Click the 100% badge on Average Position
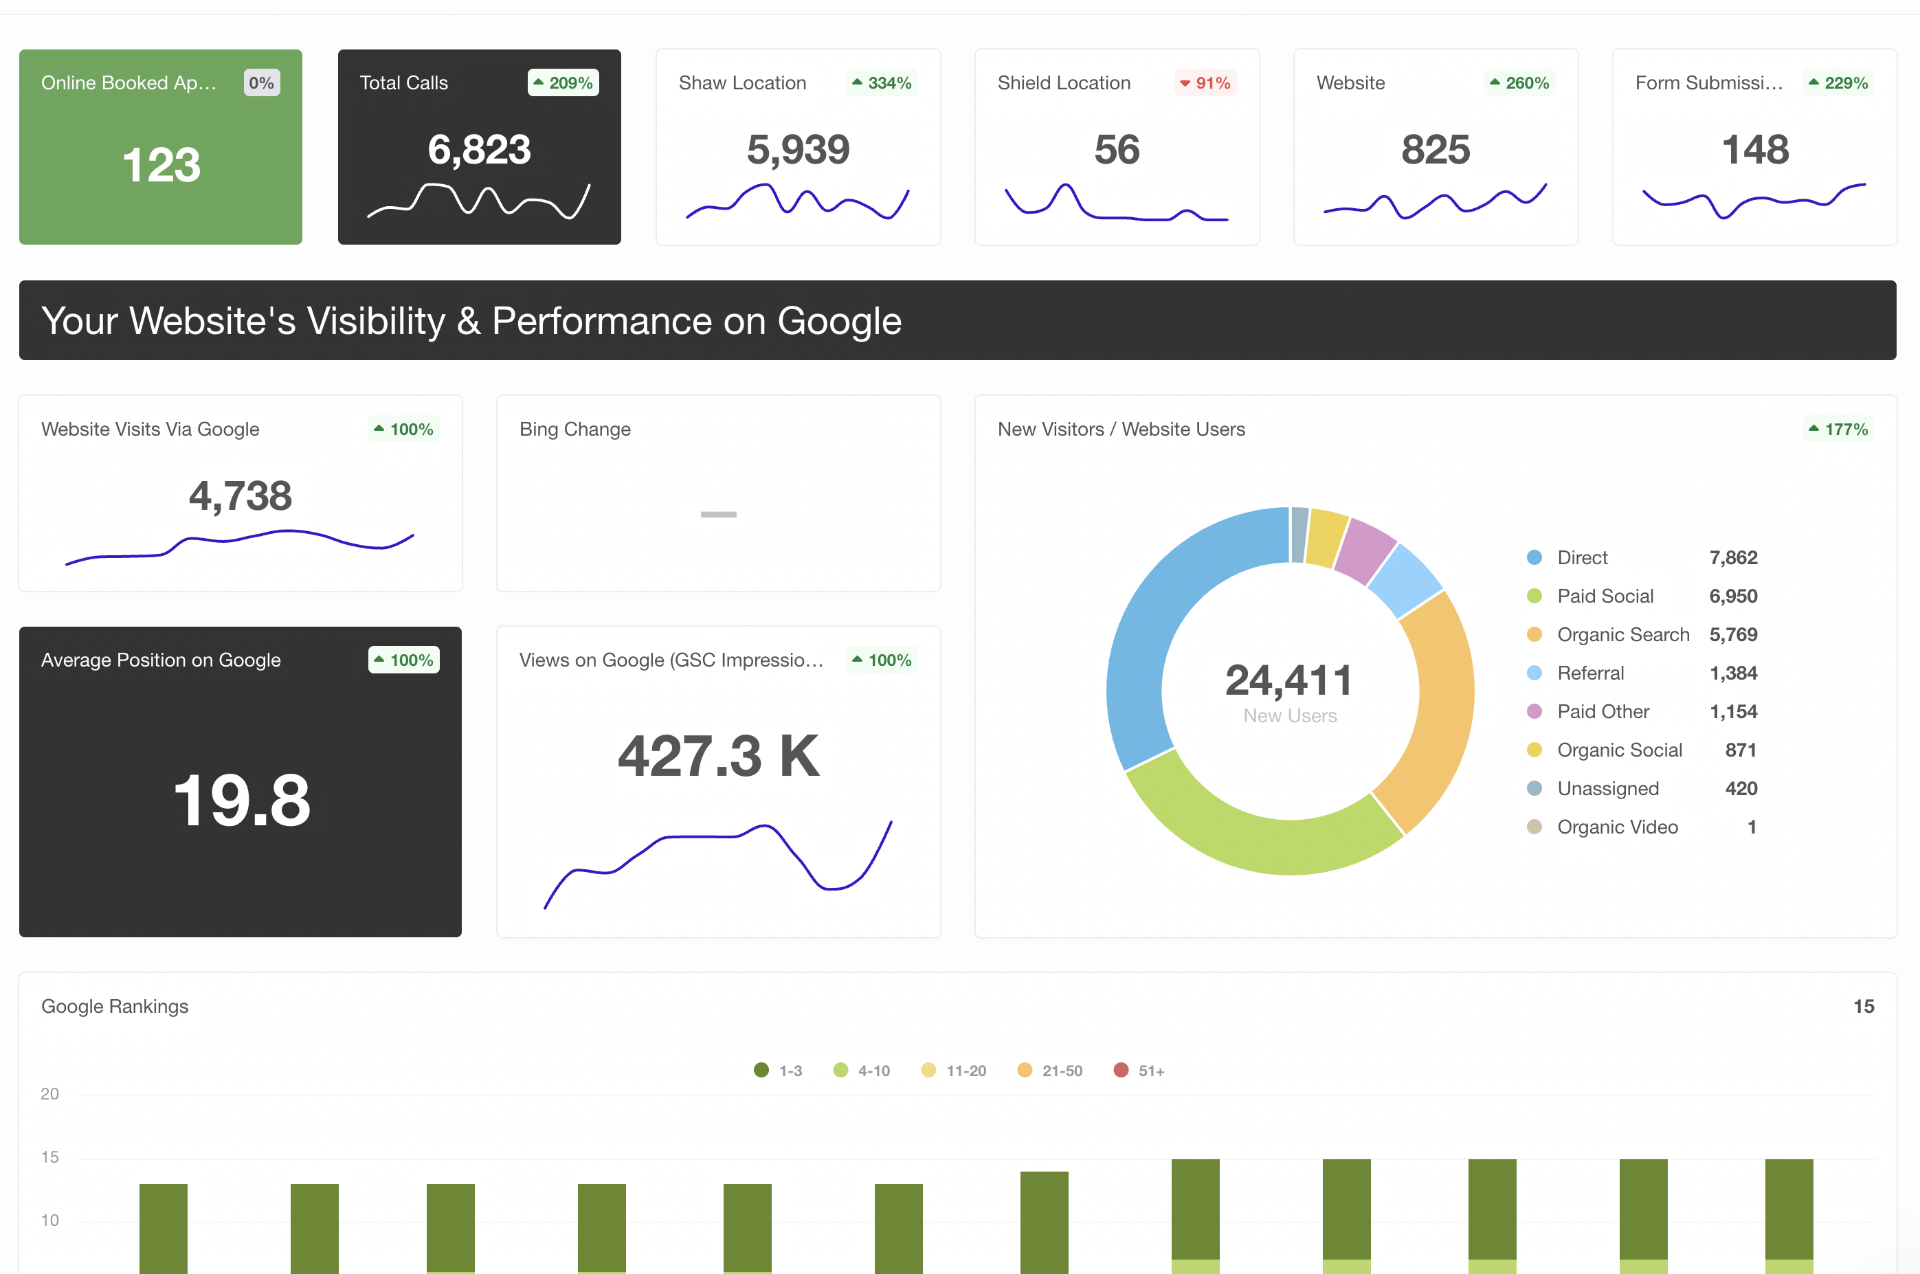The width and height of the screenshot is (1920, 1274). (x=404, y=660)
